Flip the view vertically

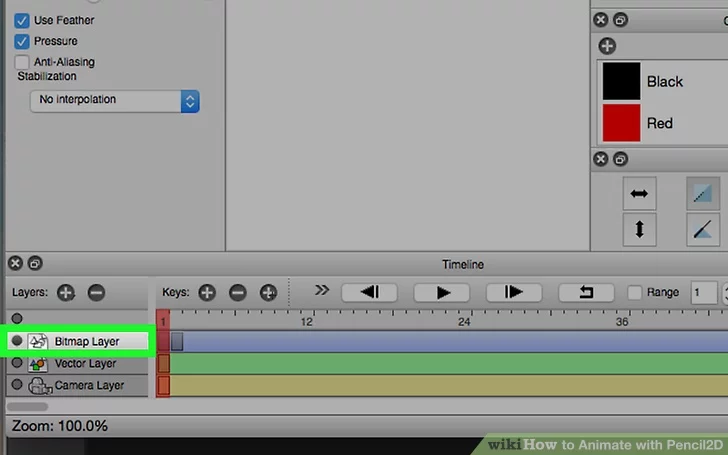pyautogui.click(x=639, y=229)
